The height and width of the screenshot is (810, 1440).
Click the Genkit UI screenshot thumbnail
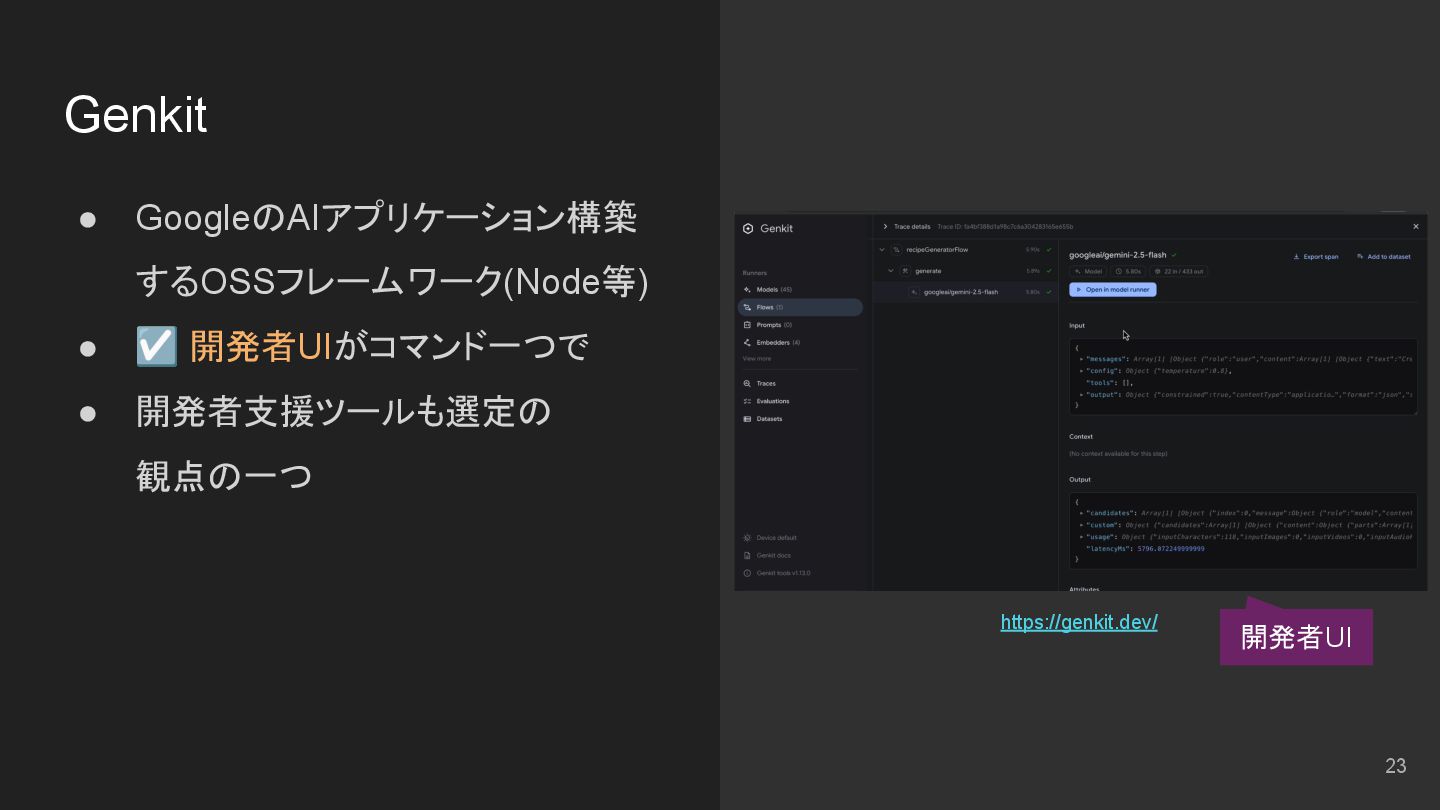pyautogui.click(x=1081, y=402)
